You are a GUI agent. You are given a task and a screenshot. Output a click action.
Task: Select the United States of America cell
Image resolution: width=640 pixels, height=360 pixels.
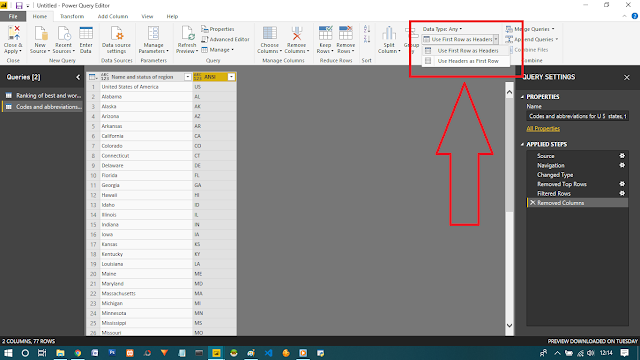[x=146, y=87]
